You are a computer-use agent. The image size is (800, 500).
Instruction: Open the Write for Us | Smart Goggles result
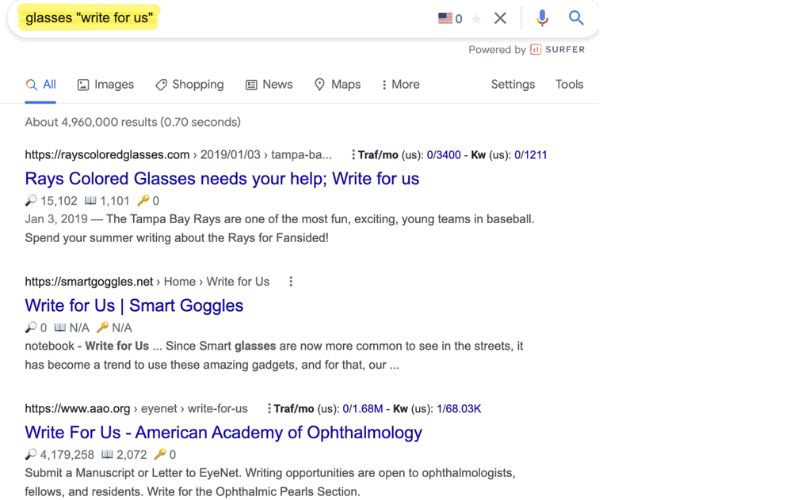click(134, 306)
